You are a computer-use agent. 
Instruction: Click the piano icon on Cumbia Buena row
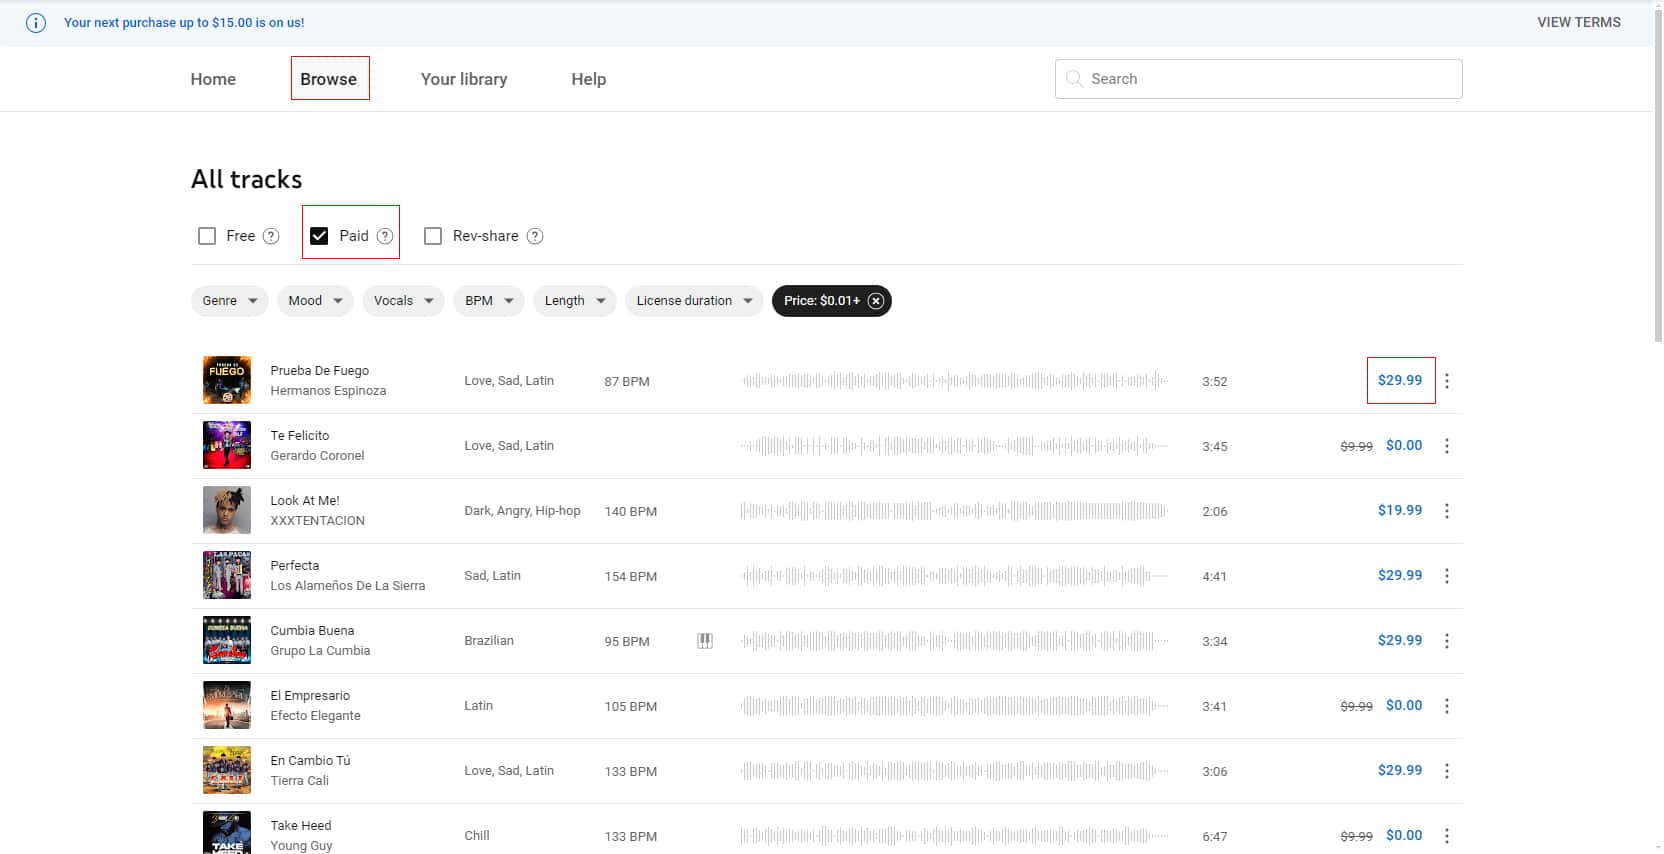pyautogui.click(x=705, y=641)
